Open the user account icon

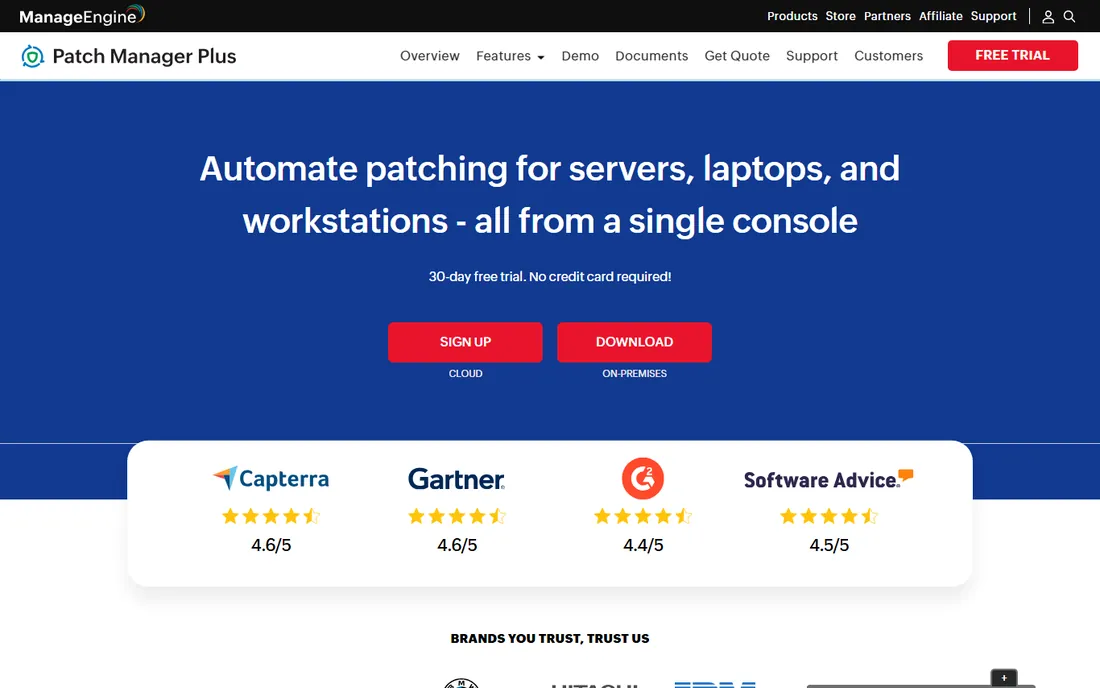click(x=1048, y=16)
